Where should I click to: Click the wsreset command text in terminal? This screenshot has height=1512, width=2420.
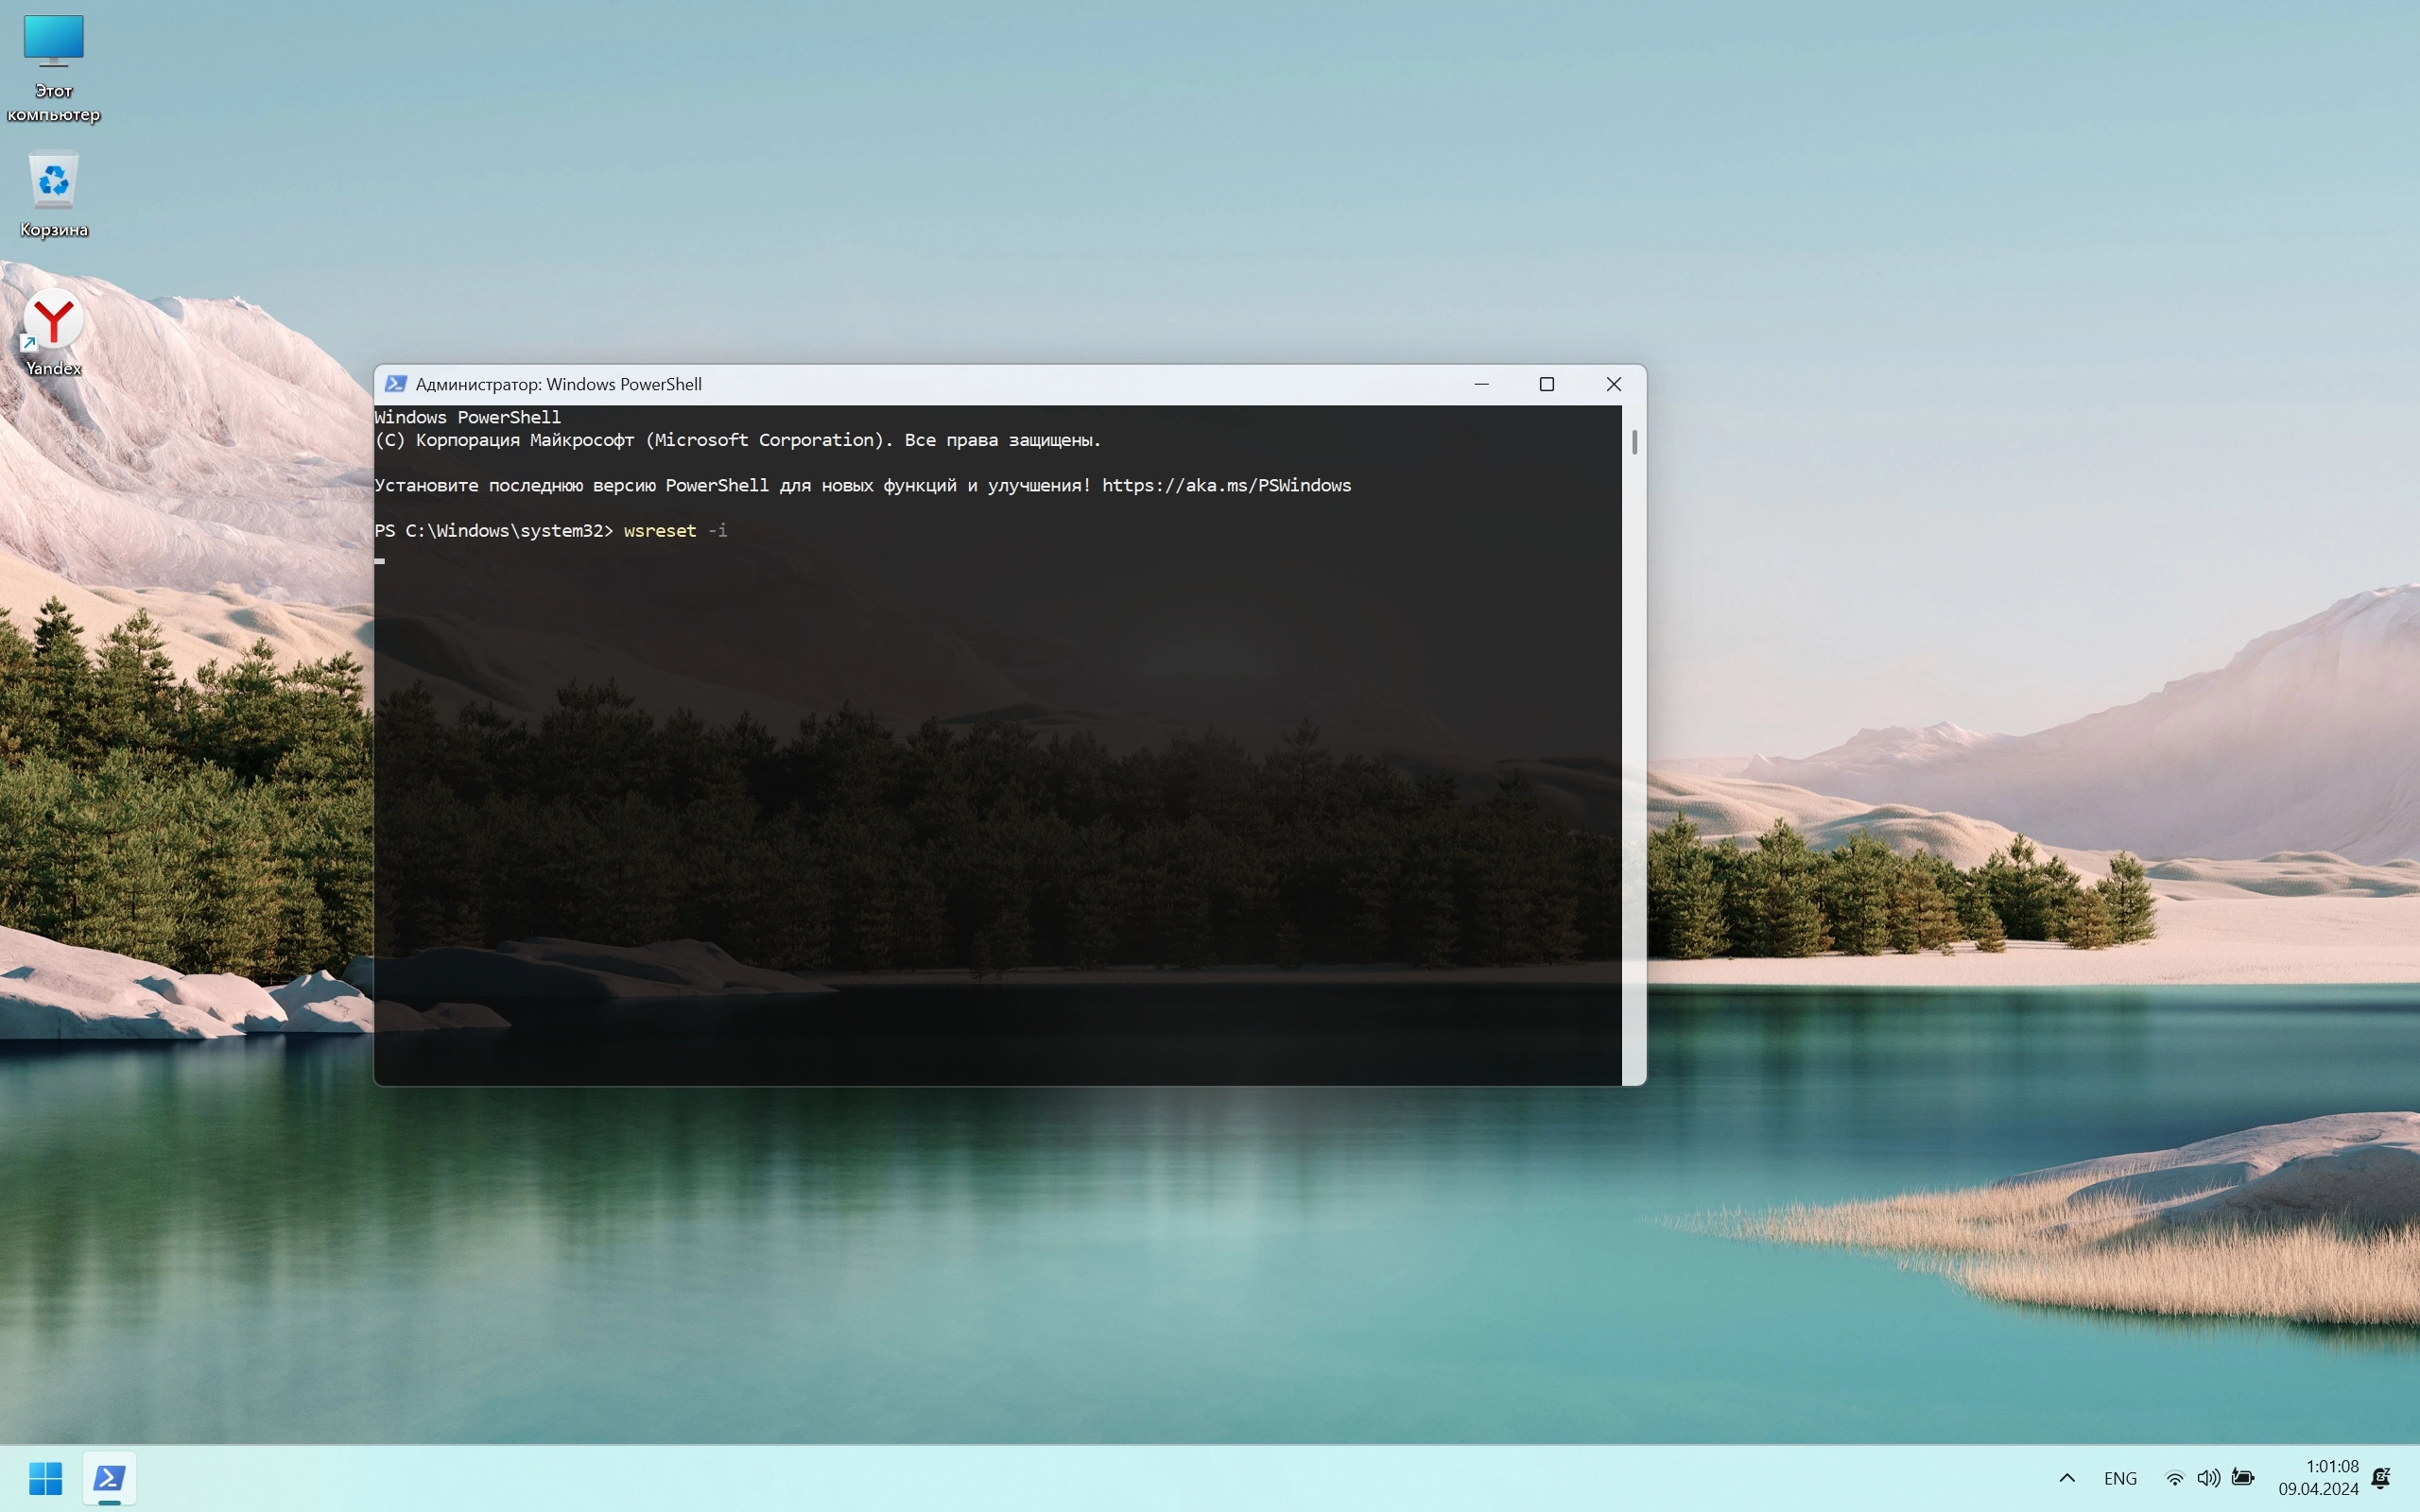[x=659, y=531]
